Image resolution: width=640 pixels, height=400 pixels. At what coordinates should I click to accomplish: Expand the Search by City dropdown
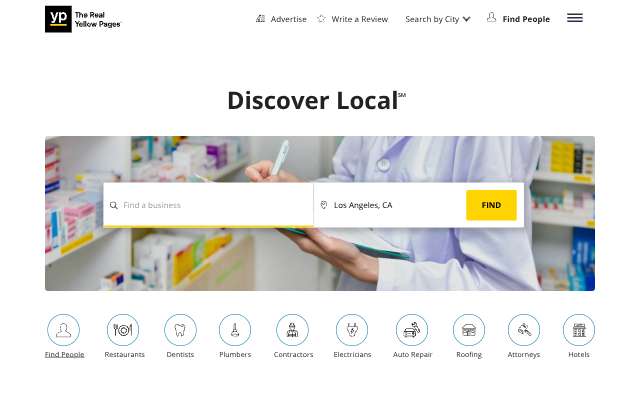point(438,19)
